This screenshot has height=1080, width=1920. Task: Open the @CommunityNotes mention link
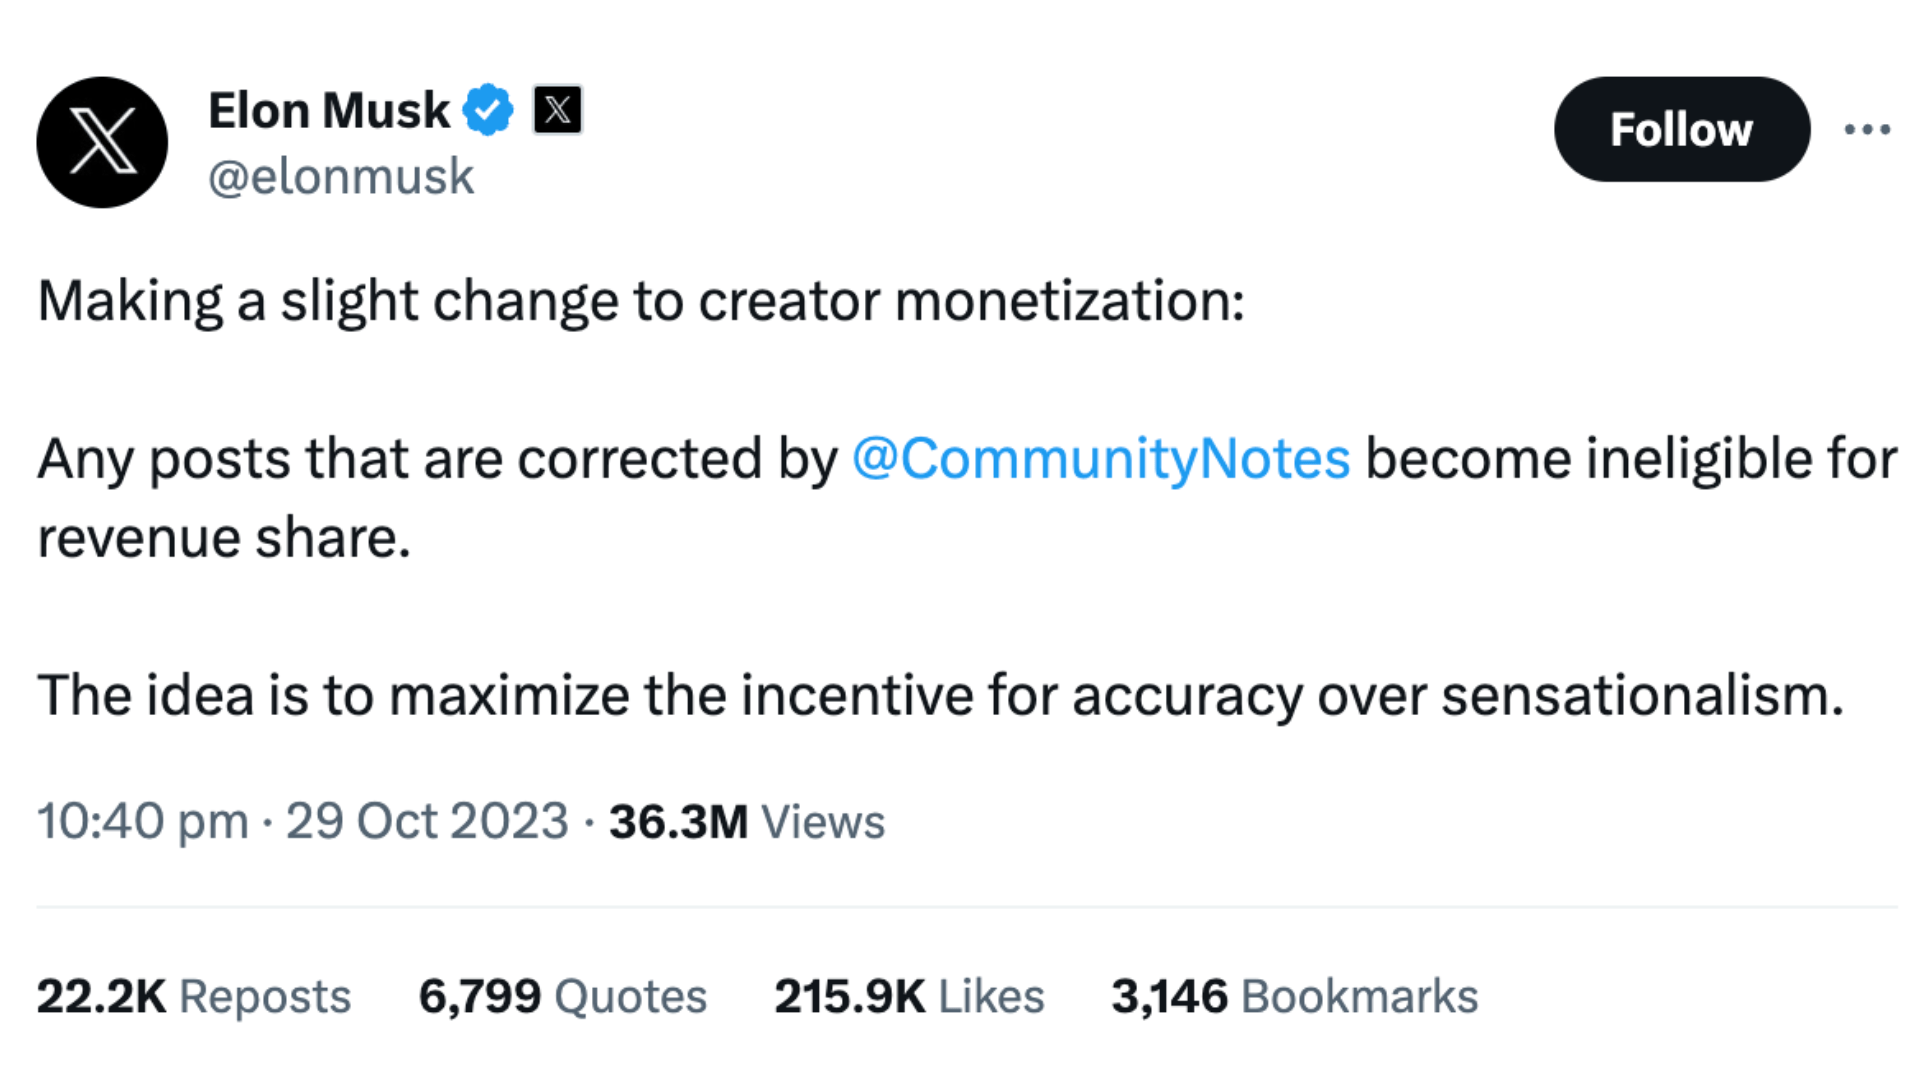pos(1100,458)
